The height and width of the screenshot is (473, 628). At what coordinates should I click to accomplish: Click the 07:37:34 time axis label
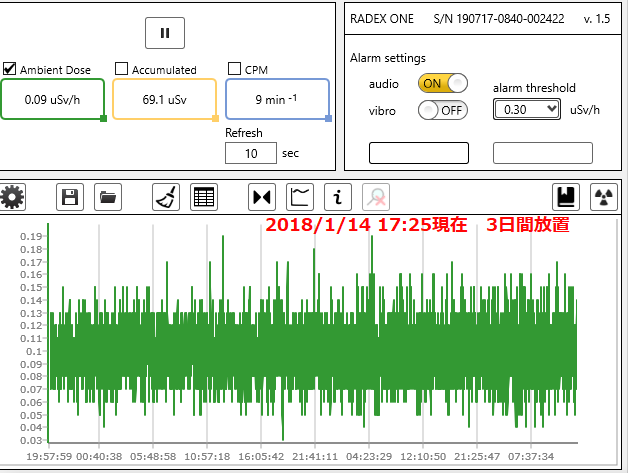[x=531, y=457]
